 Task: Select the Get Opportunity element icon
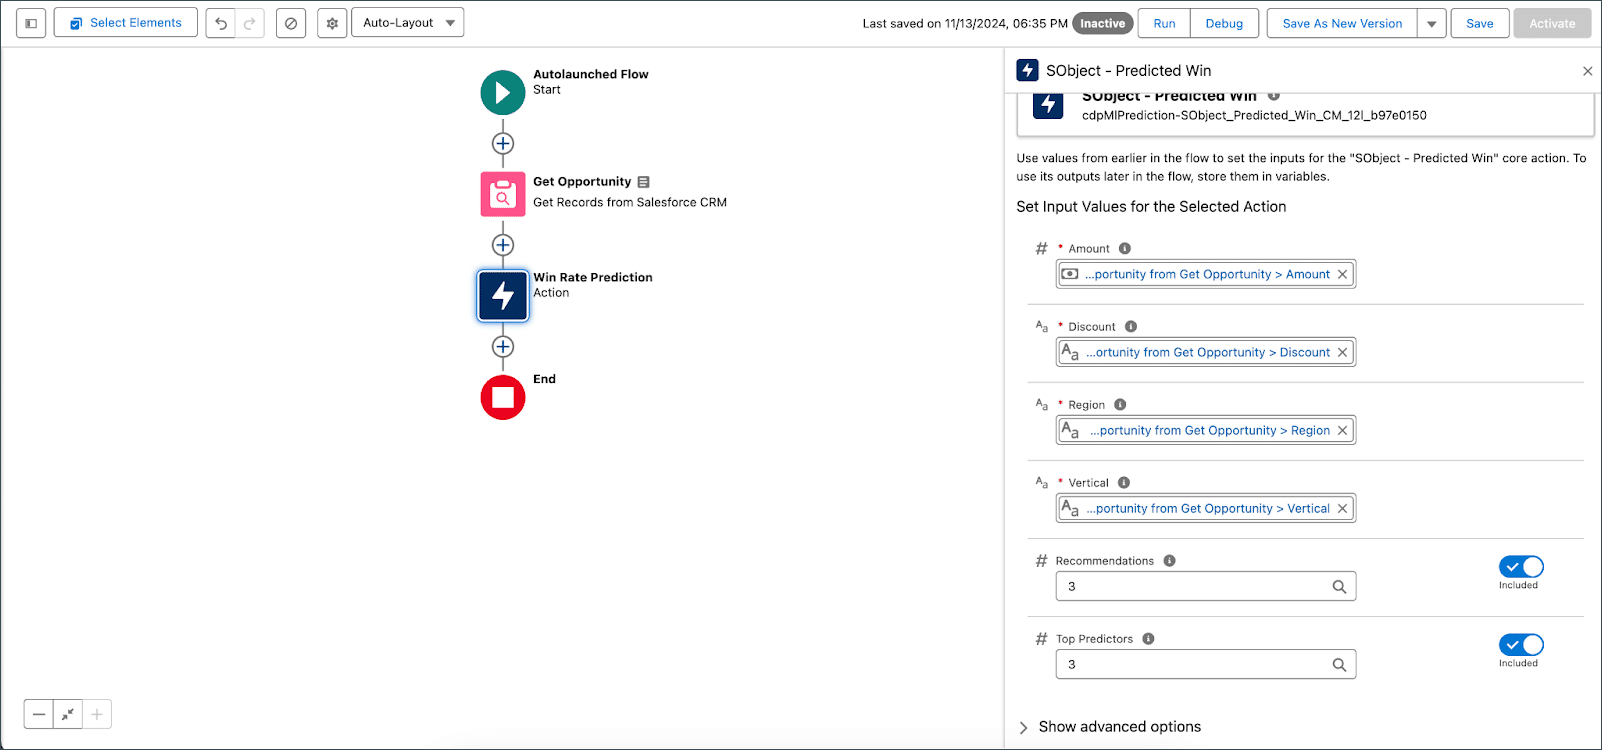(x=503, y=194)
